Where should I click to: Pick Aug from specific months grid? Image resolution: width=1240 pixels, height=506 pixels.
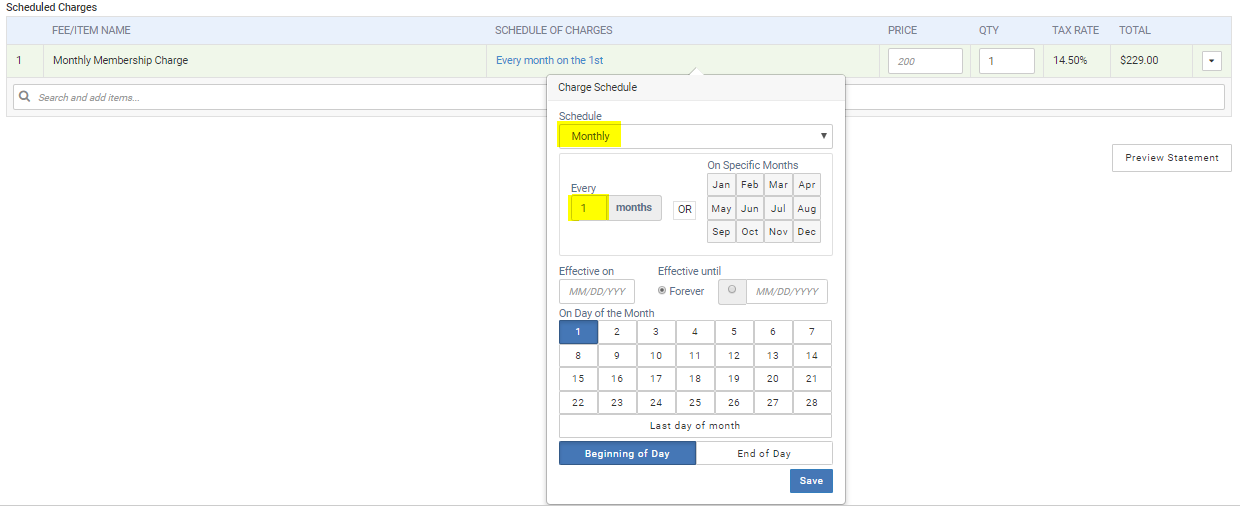(807, 209)
